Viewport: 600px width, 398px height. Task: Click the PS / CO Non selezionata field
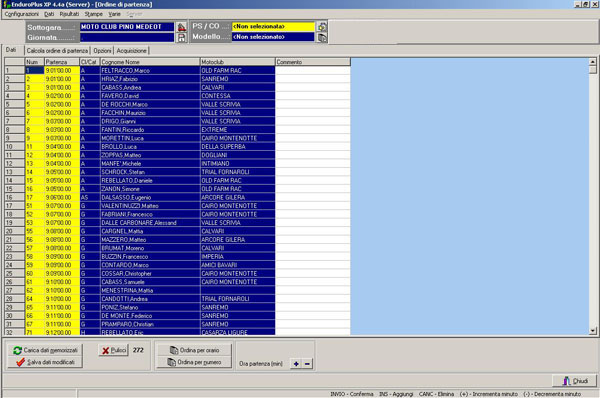[x=273, y=26]
